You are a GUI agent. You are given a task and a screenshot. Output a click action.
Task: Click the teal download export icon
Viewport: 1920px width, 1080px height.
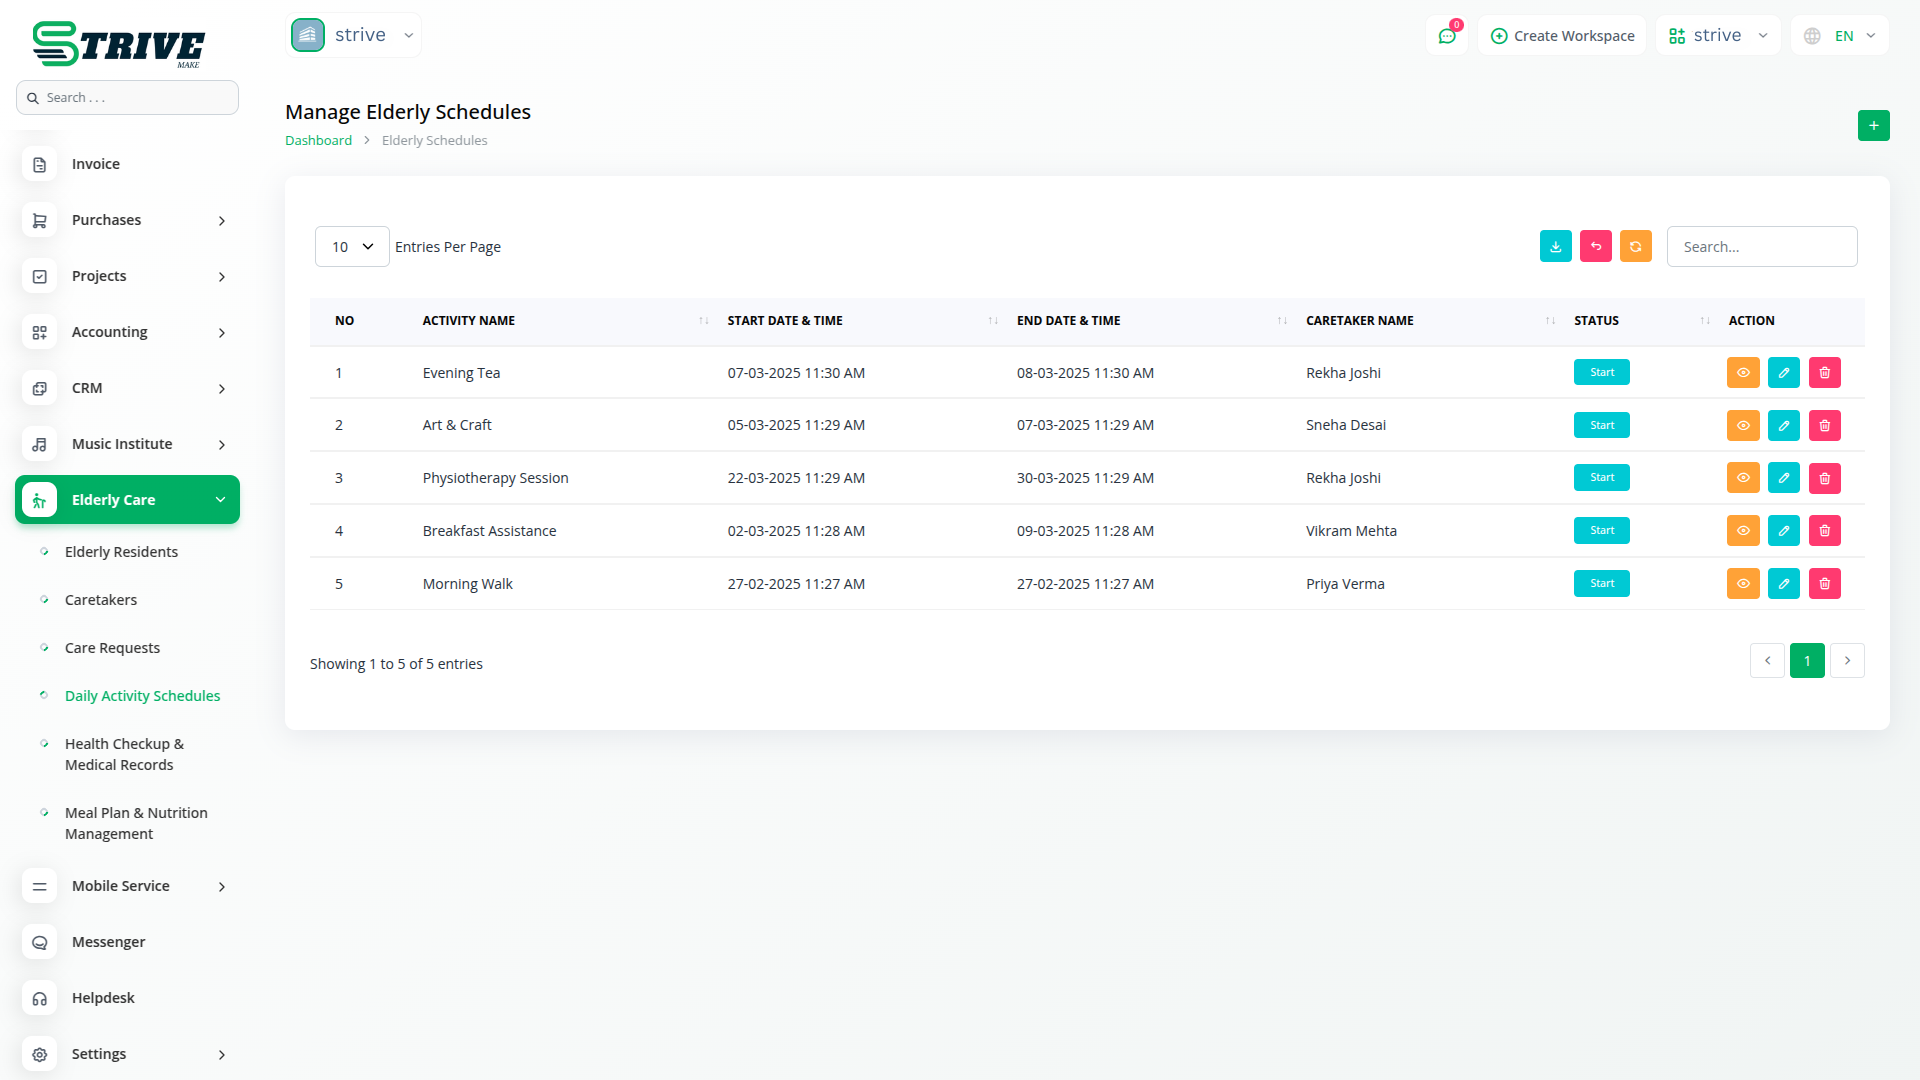pyautogui.click(x=1555, y=247)
